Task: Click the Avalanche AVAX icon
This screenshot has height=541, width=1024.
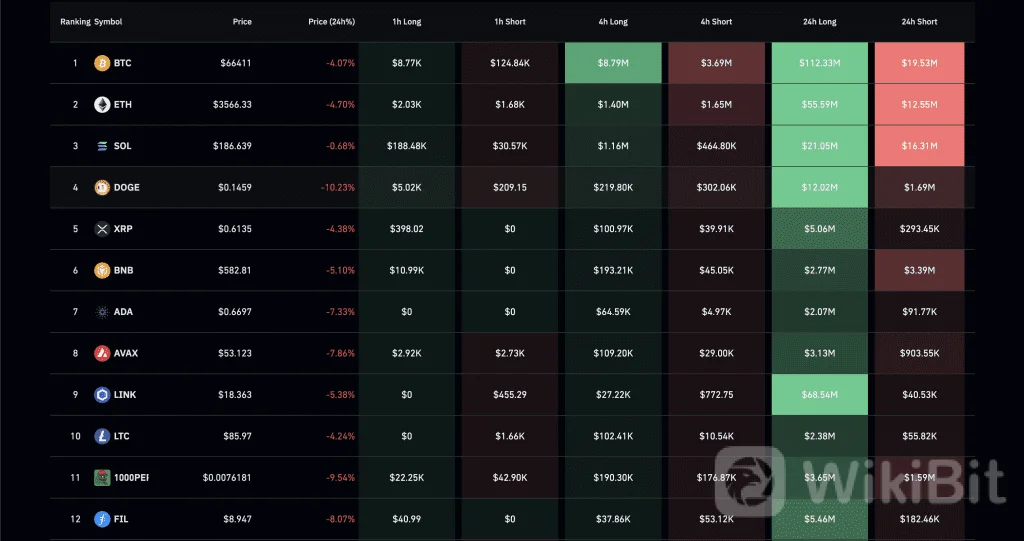Action: 101,353
